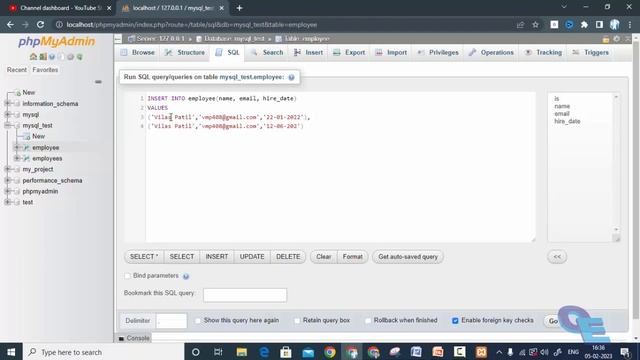This screenshot has width=640, height=360.
Task: Select hire_date in the columns list
Action: (x=567, y=121)
